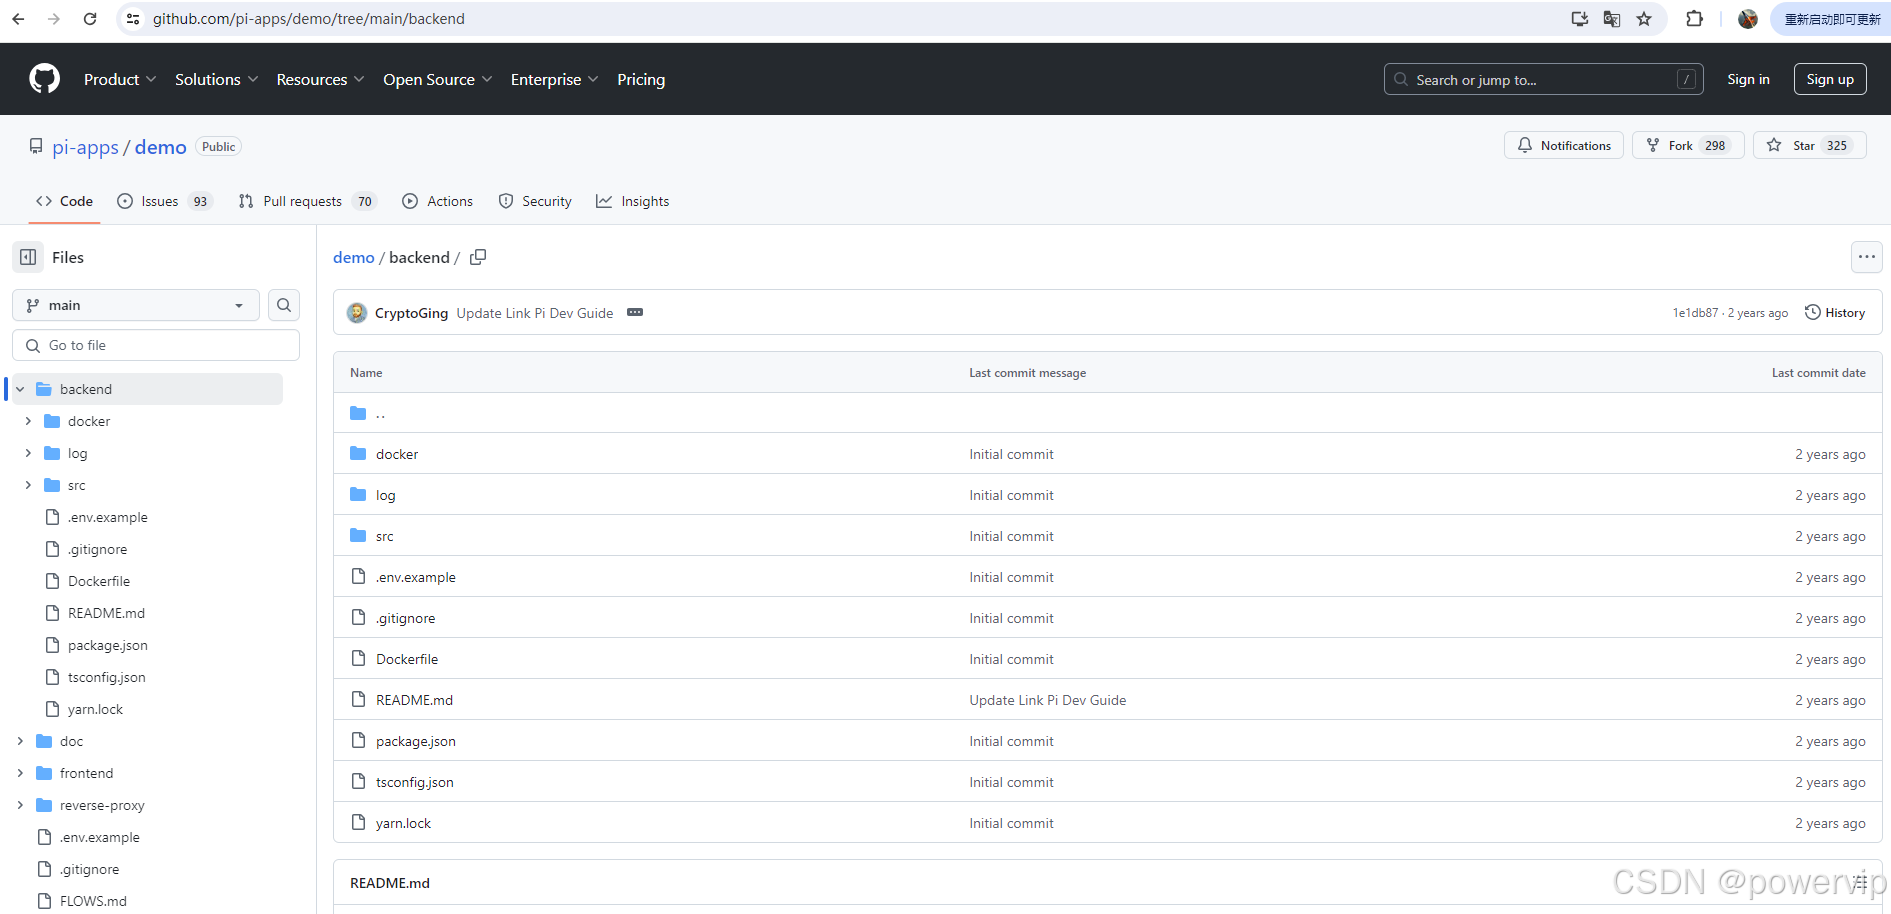The height and width of the screenshot is (914, 1891).
Task: Reload the page with the refresh icon
Action: click(x=90, y=19)
